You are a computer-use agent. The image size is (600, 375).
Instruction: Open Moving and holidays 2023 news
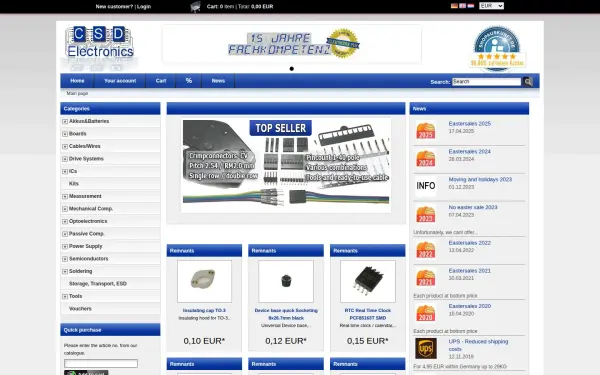point(480,179)
